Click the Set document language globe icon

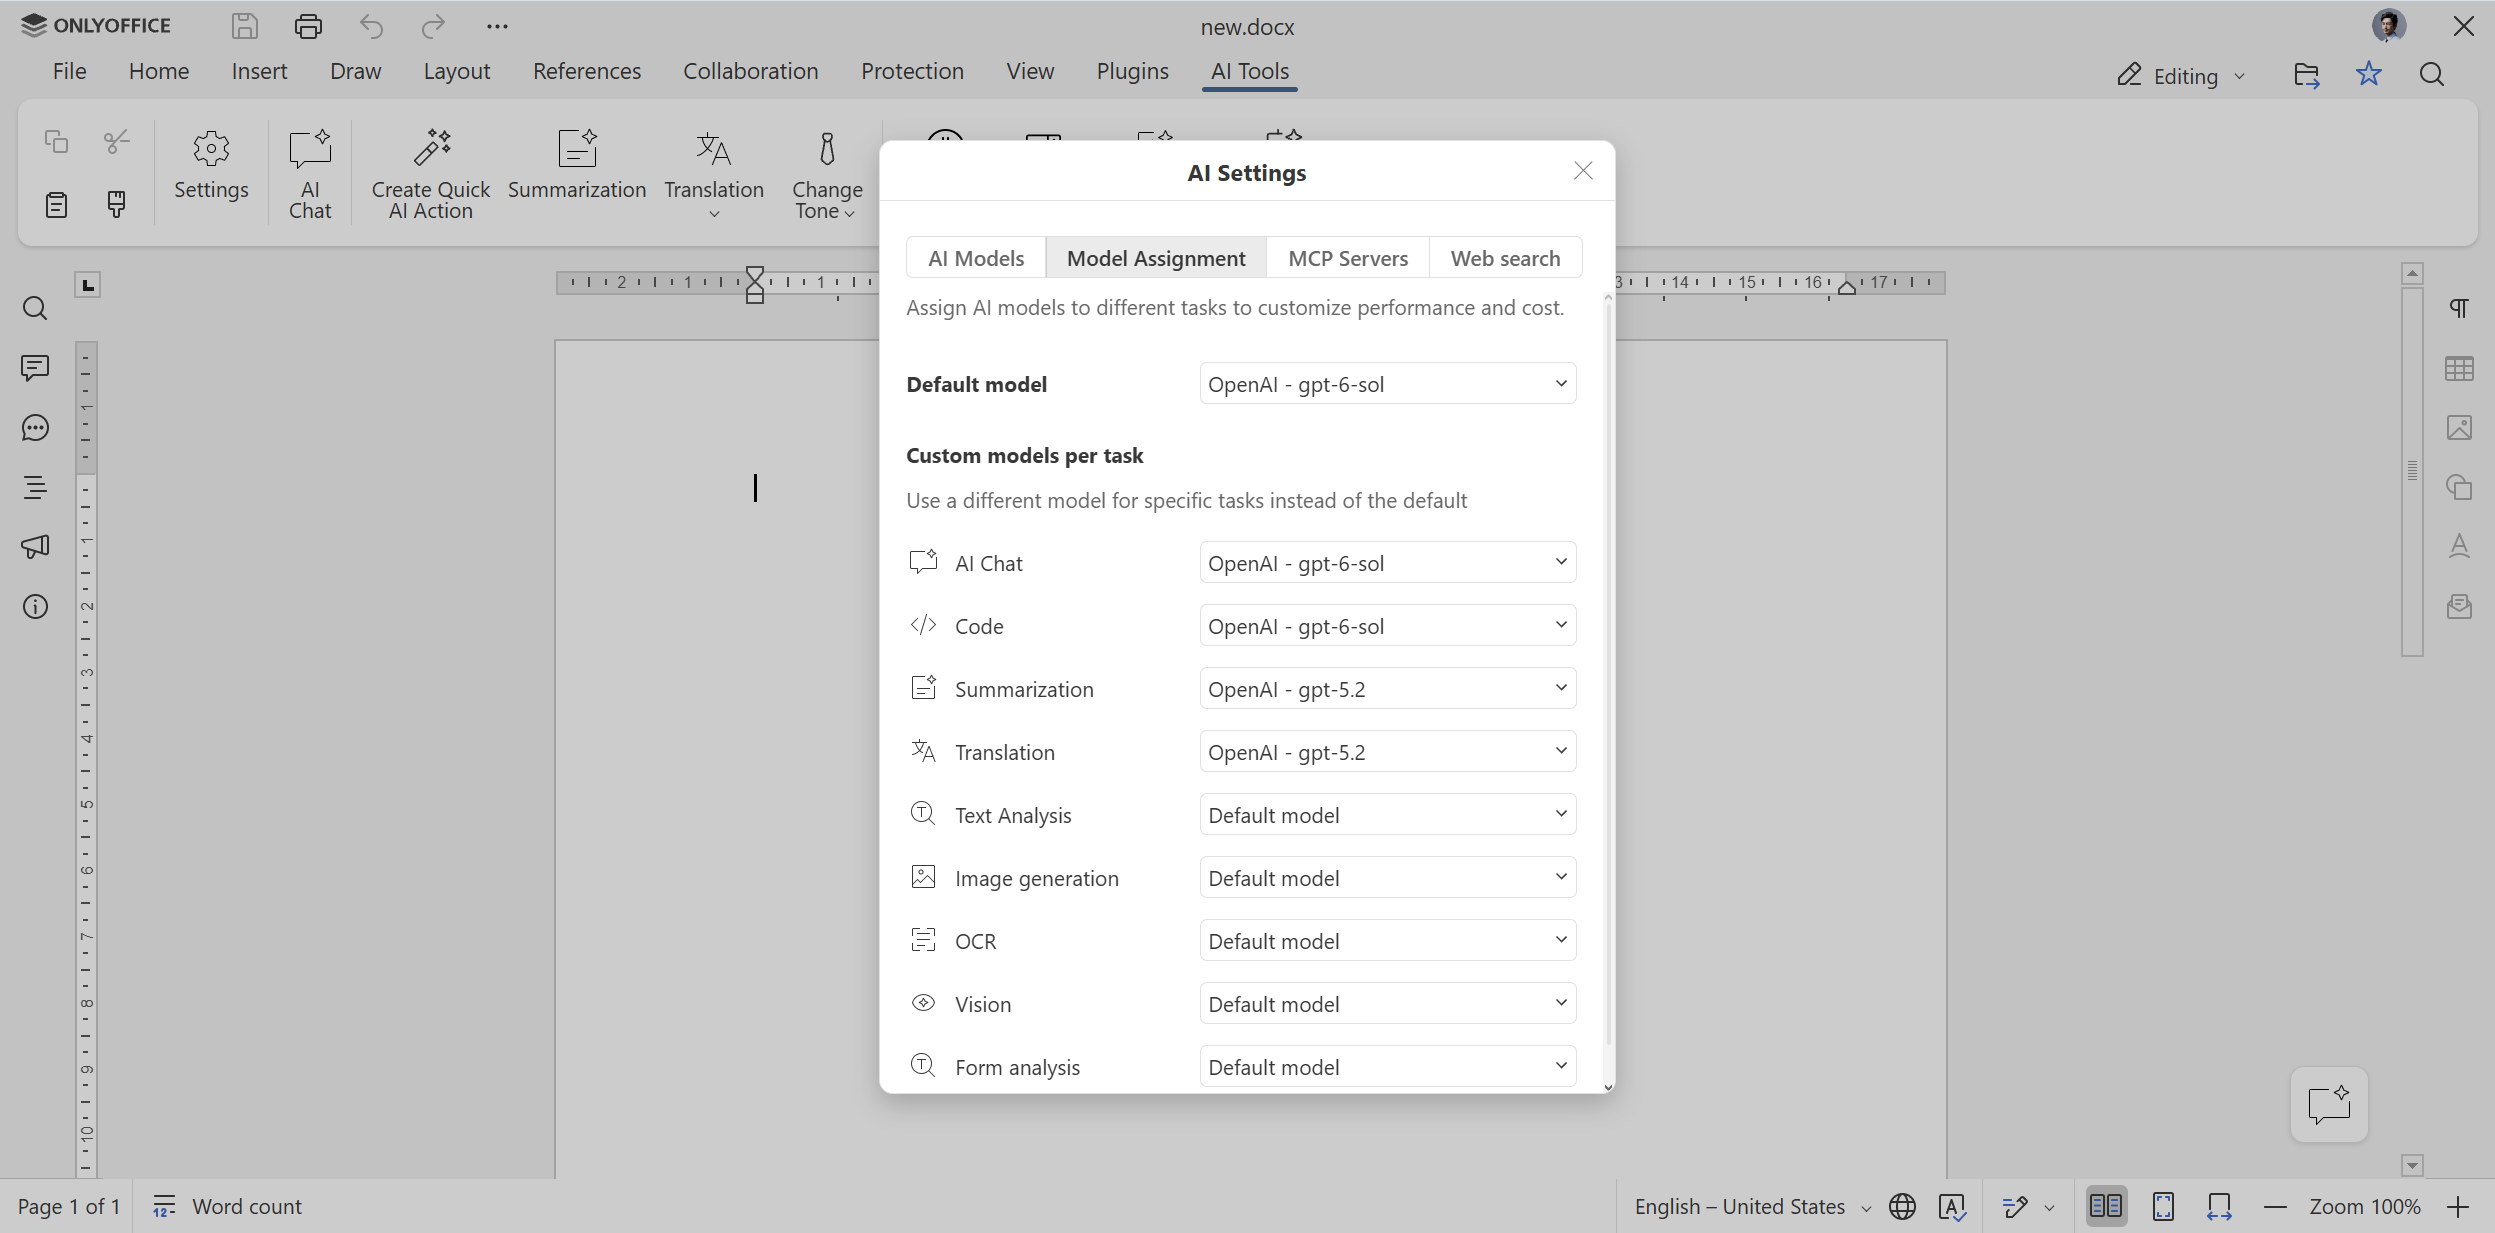tap(1902, 1207)
